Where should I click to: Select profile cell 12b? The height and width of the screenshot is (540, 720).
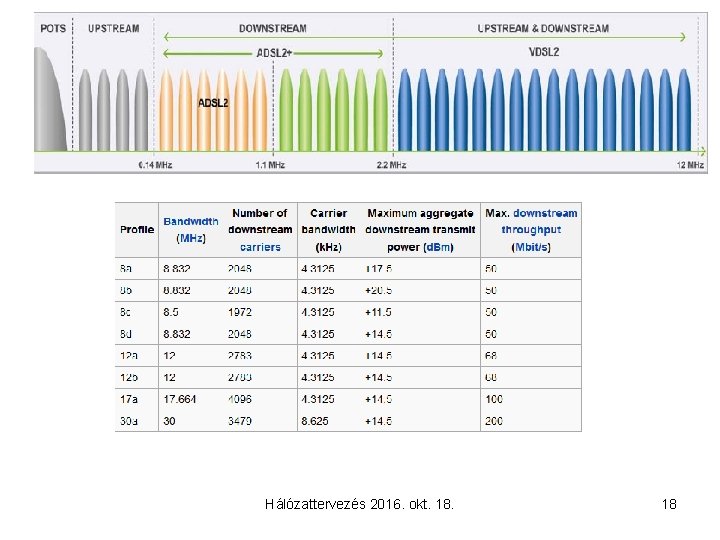pyautogui.click(x=129, y=377)
